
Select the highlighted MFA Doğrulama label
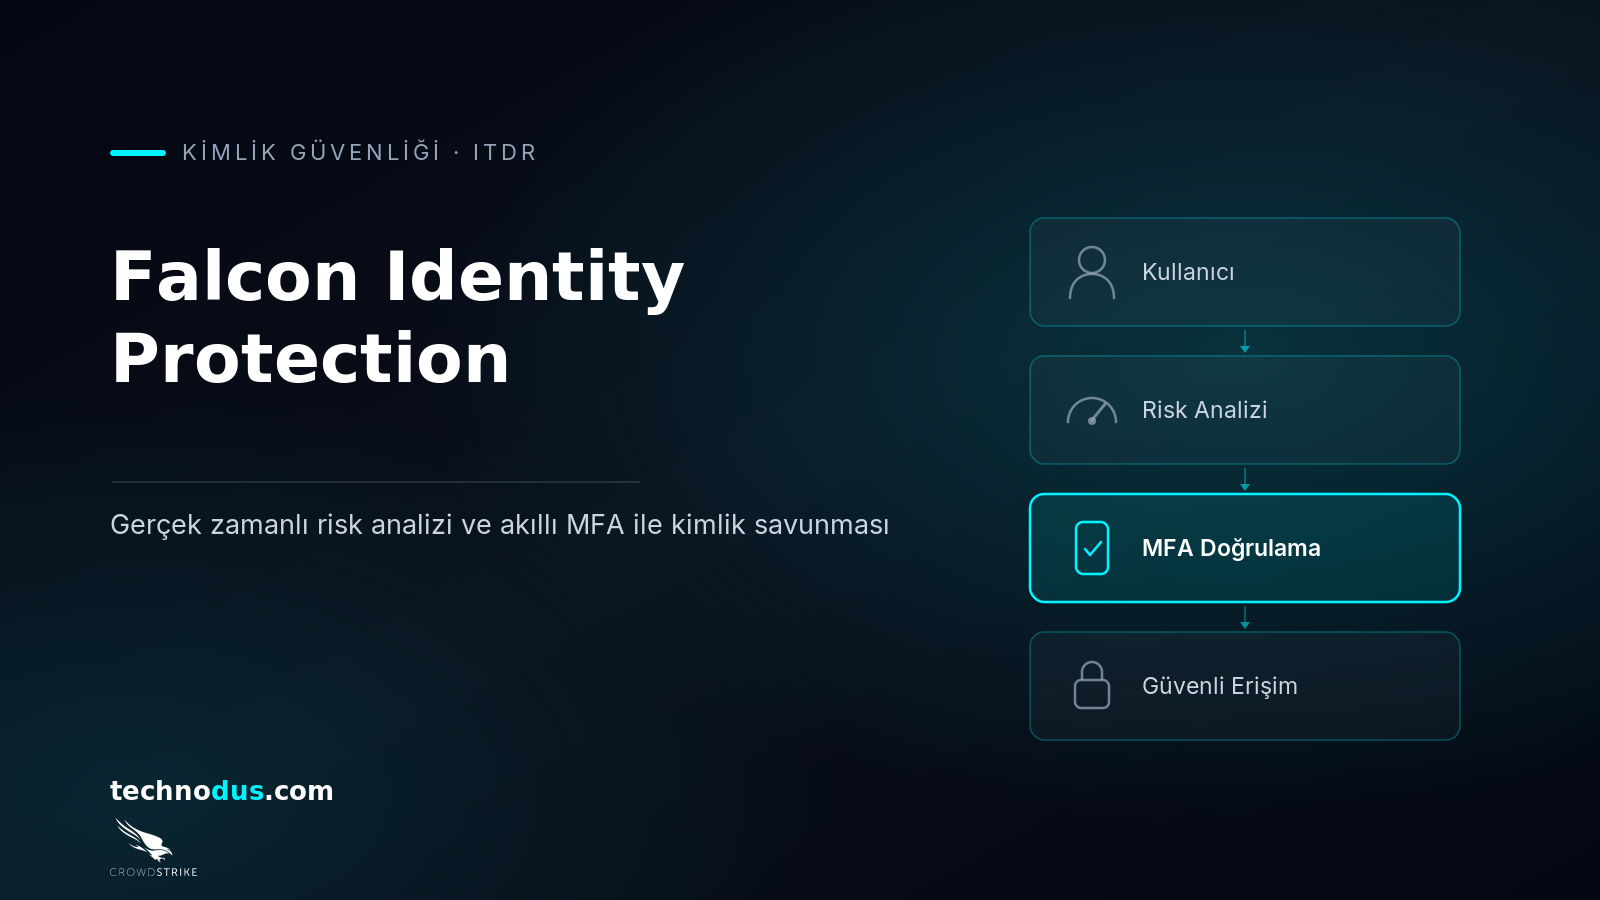pyautogui.click(x=1231, y=548)
